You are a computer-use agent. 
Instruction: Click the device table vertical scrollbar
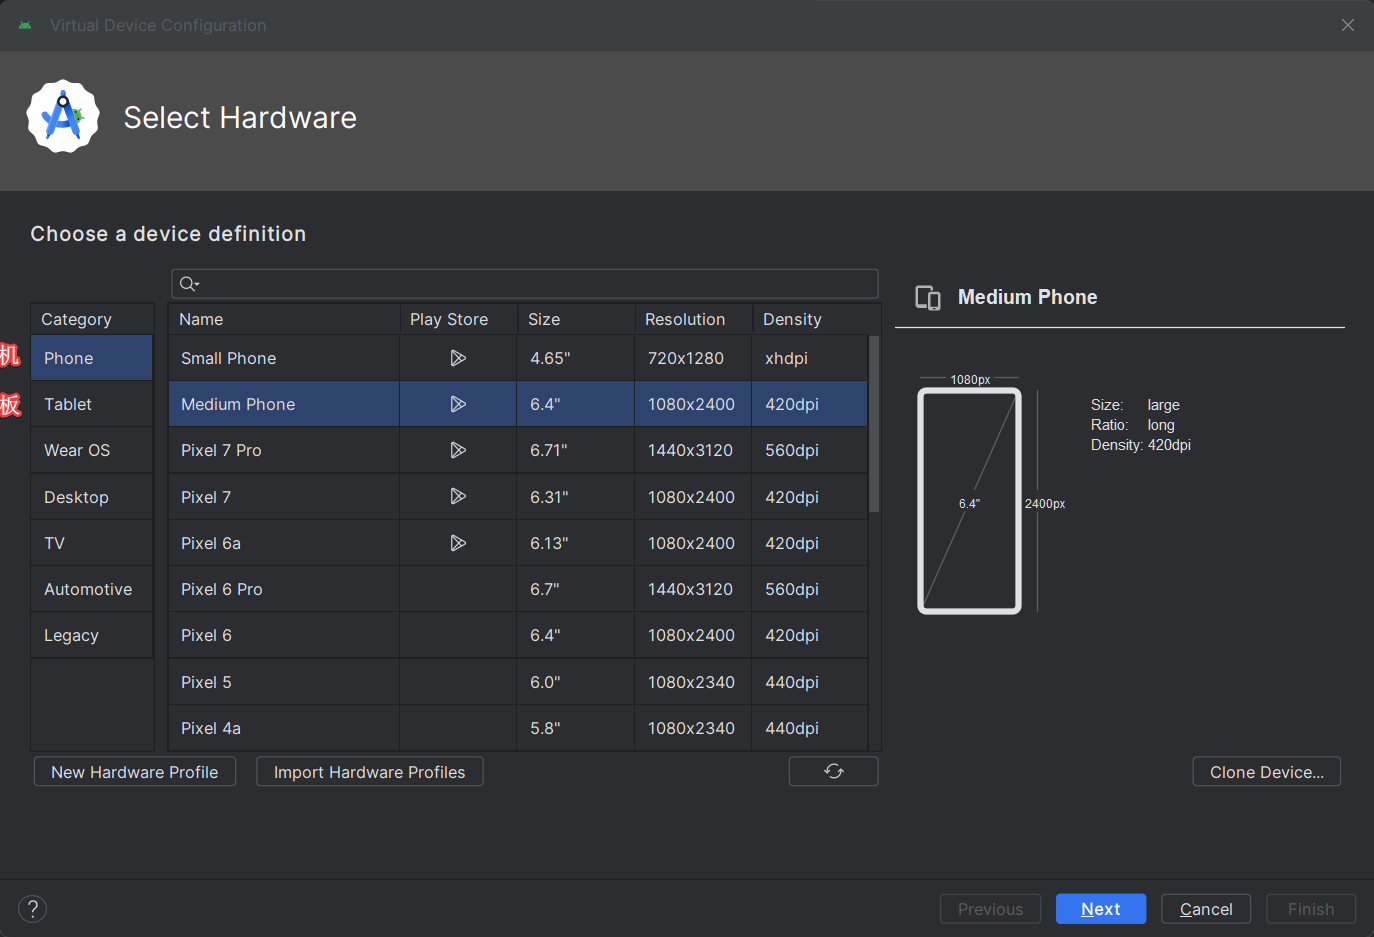click(x=874, y=424)
